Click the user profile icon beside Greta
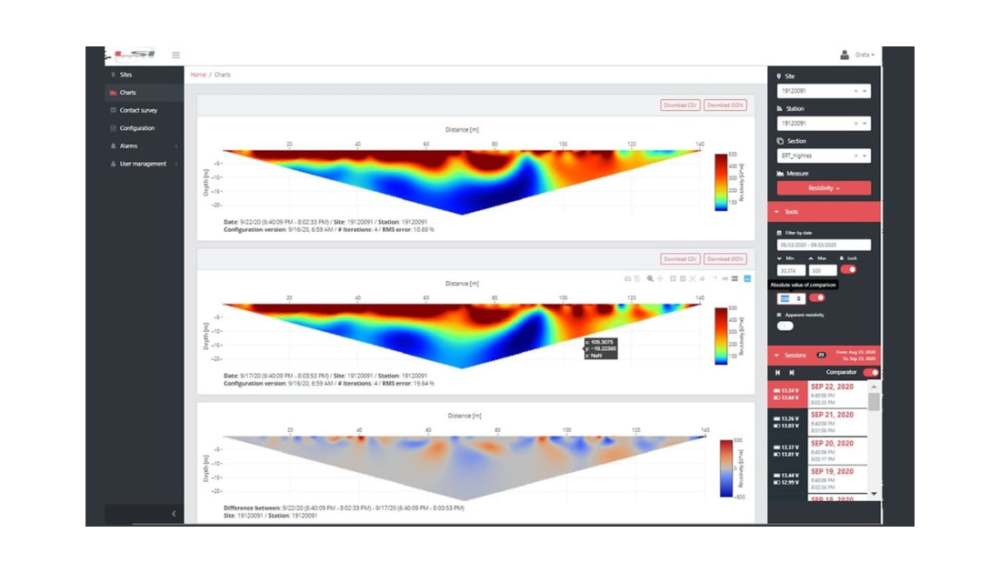Viewport: 1000px width, 573px height. 845,55
